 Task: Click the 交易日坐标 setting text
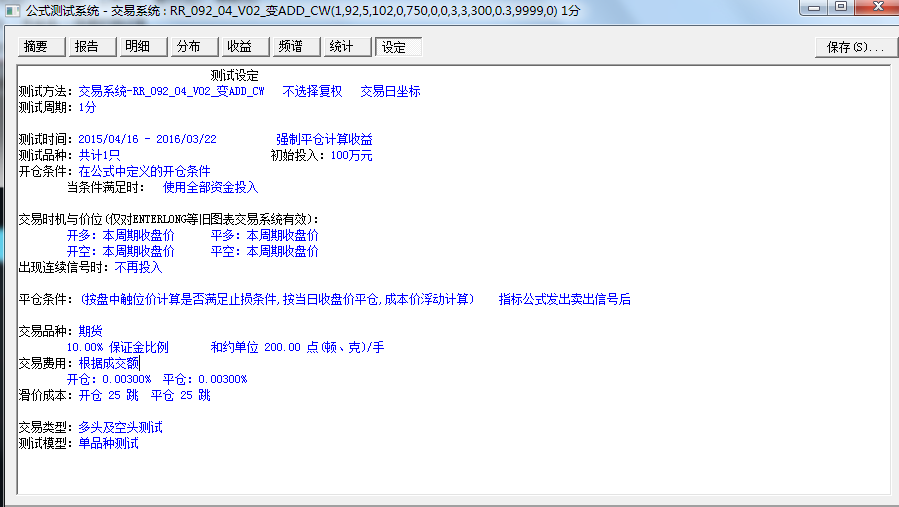pyautogui.click(x=390, y=91)
